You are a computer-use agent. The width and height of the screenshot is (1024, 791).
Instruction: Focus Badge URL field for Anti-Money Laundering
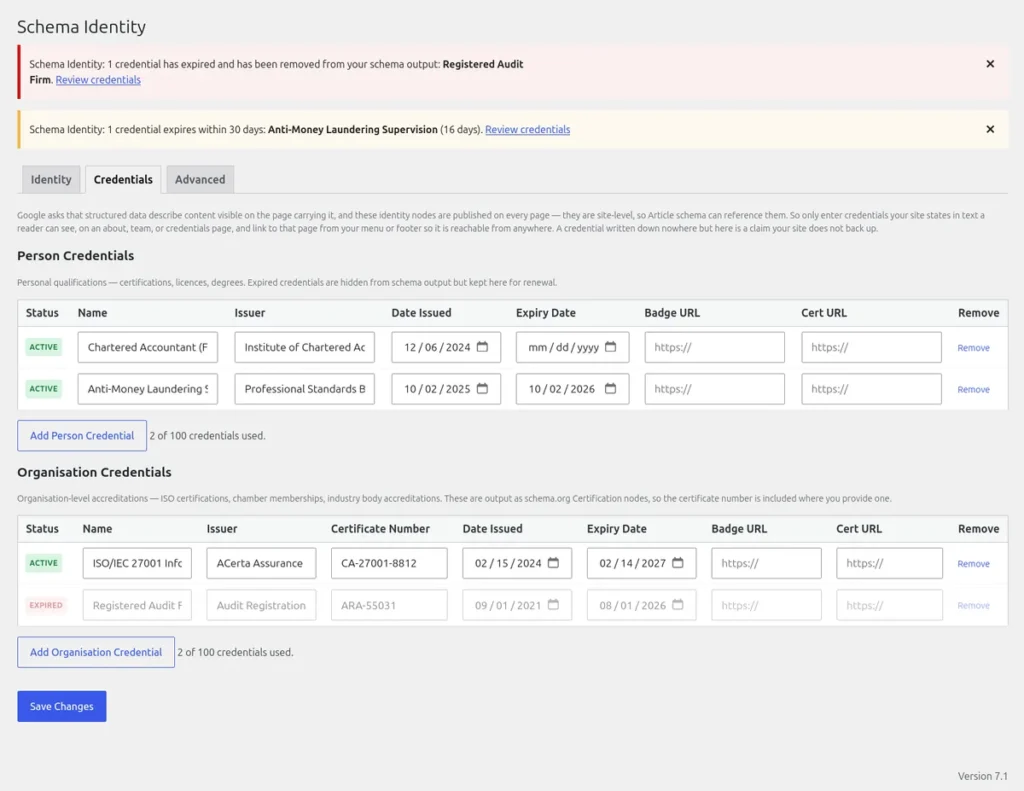714,389
